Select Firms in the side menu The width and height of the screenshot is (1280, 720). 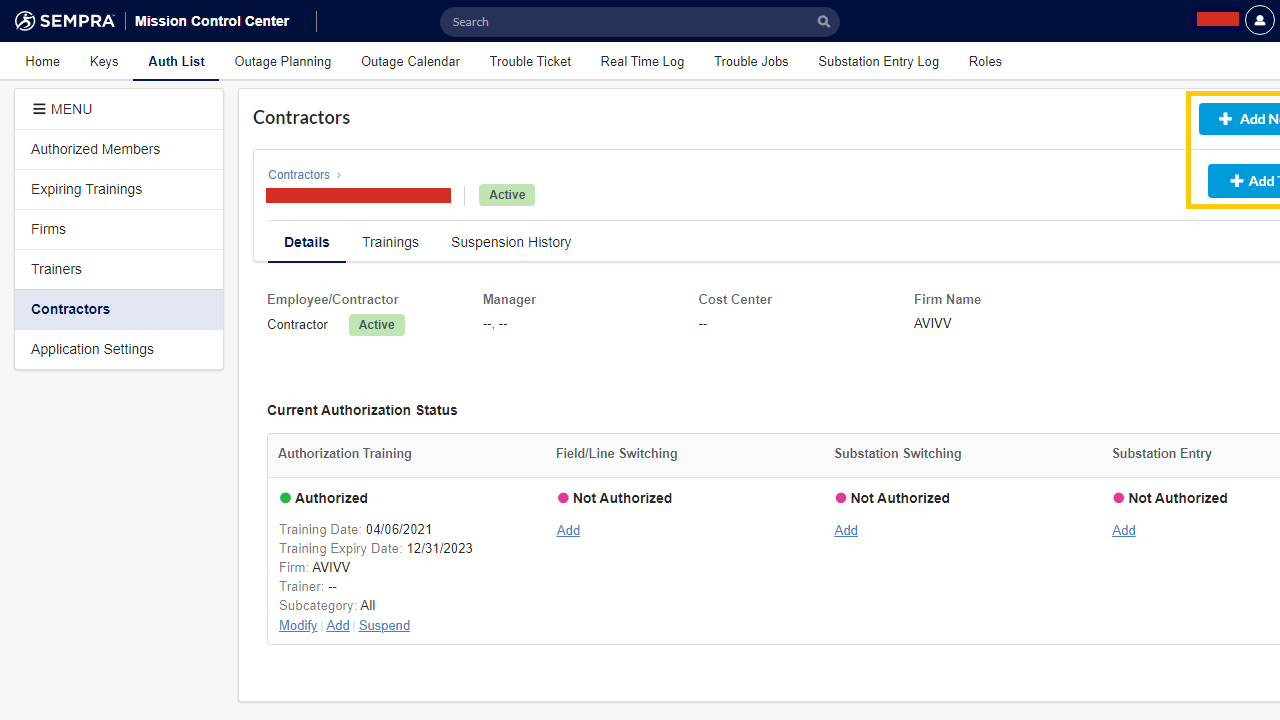tap(48, 229)
